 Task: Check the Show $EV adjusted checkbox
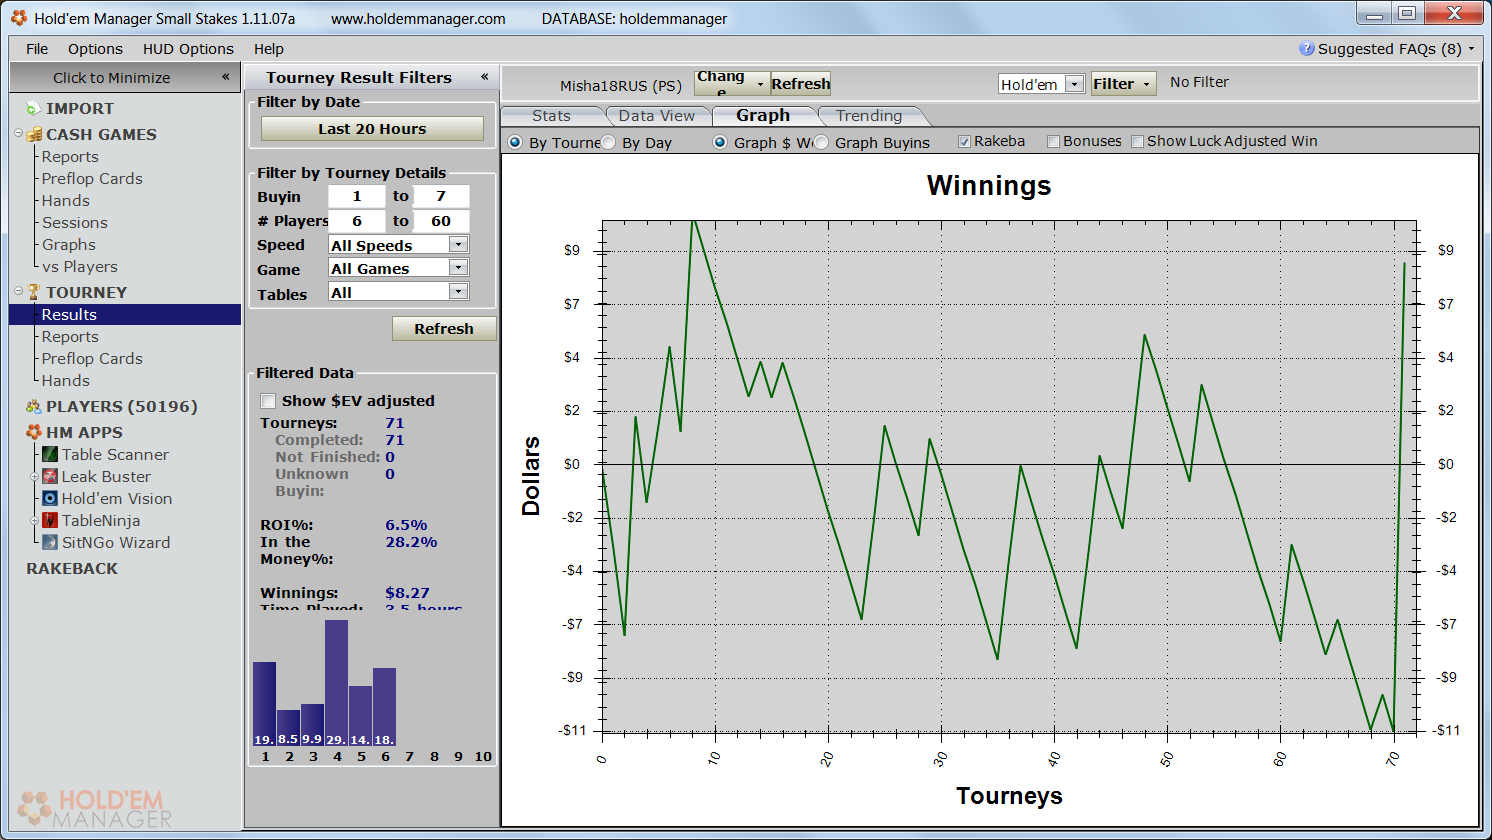tap(268, 401)
